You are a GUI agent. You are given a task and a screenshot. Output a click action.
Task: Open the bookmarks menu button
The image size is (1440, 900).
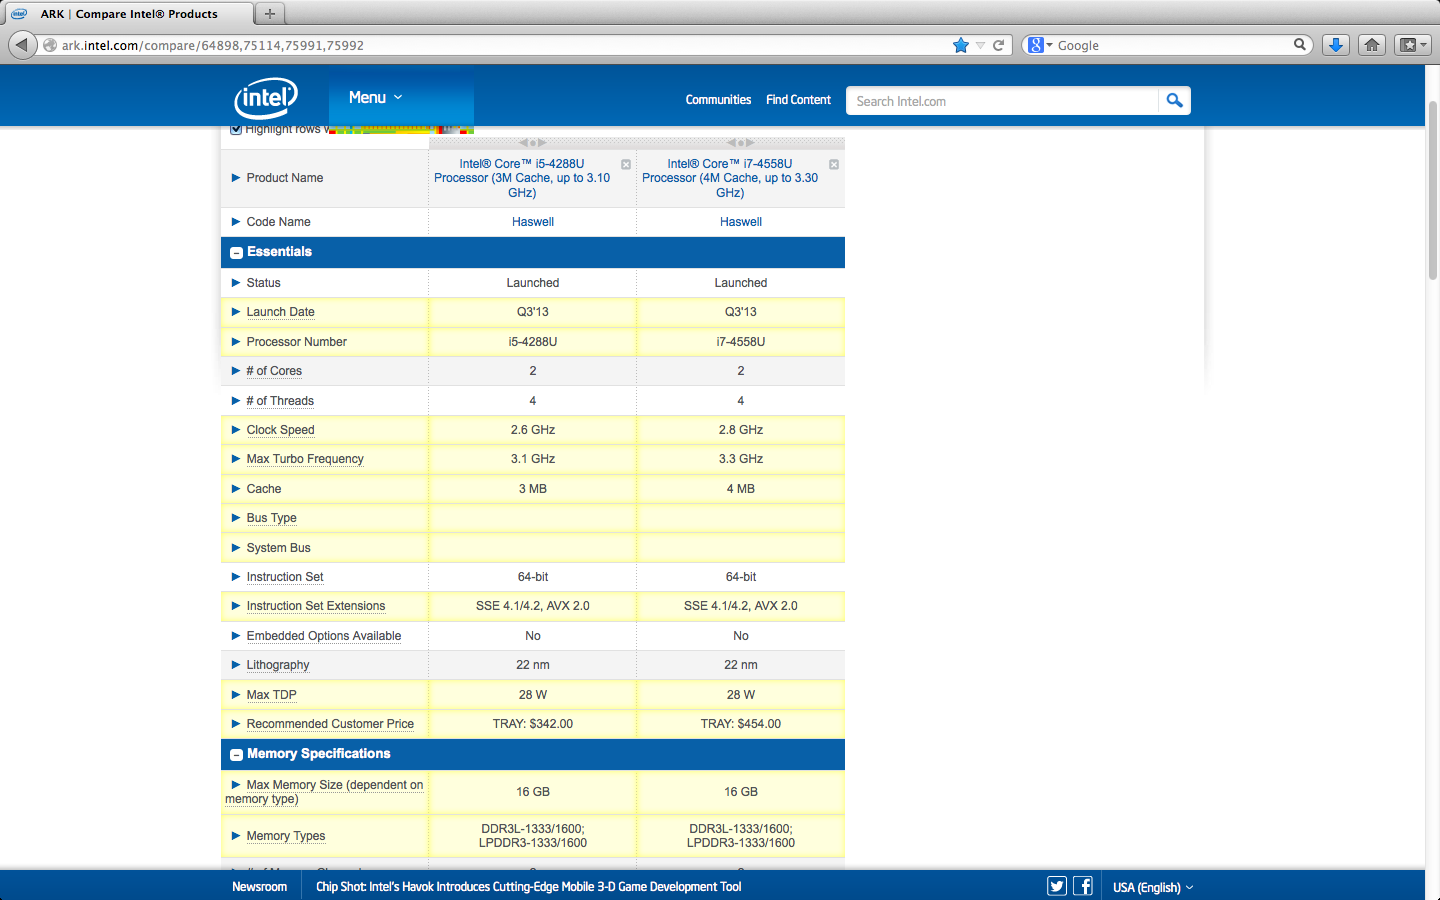(1413, 45)
